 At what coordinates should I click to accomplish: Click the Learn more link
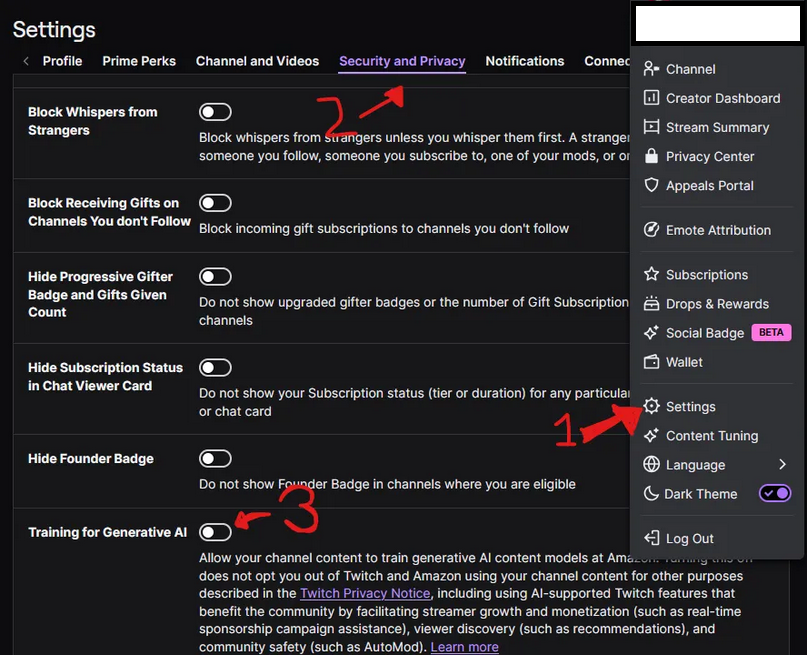(464, 647)
